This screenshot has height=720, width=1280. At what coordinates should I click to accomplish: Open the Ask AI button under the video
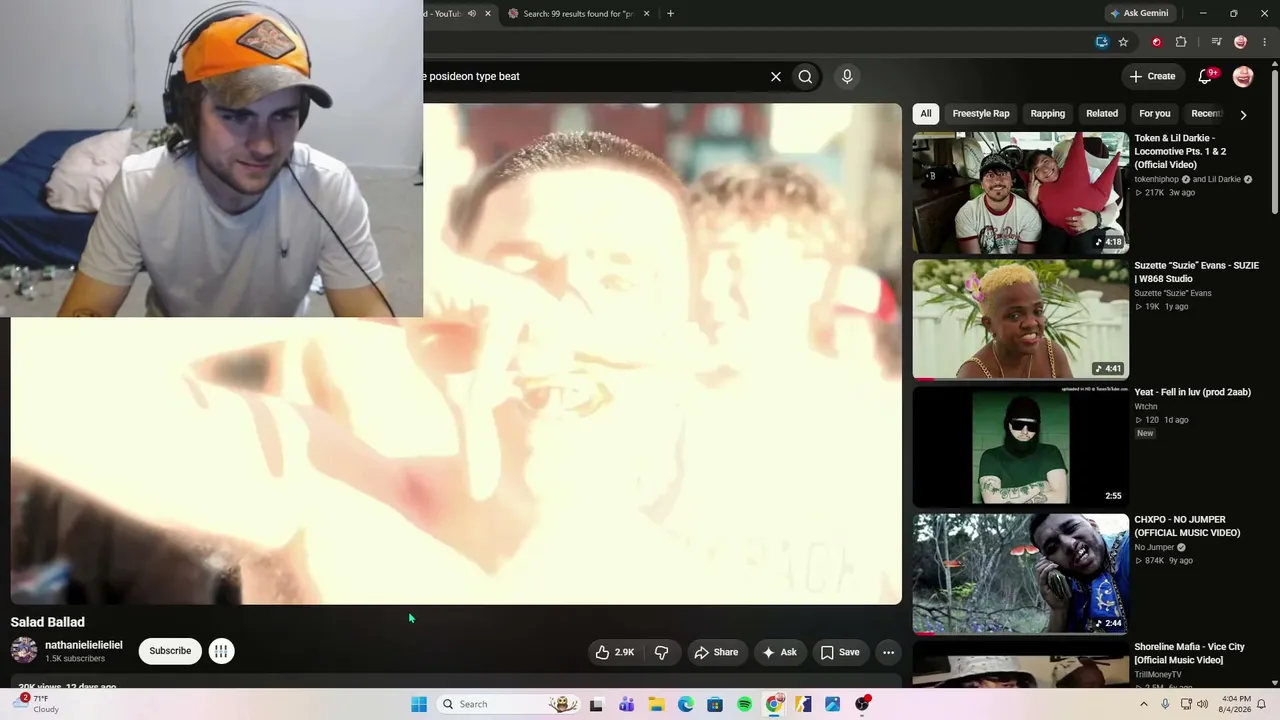779,652
